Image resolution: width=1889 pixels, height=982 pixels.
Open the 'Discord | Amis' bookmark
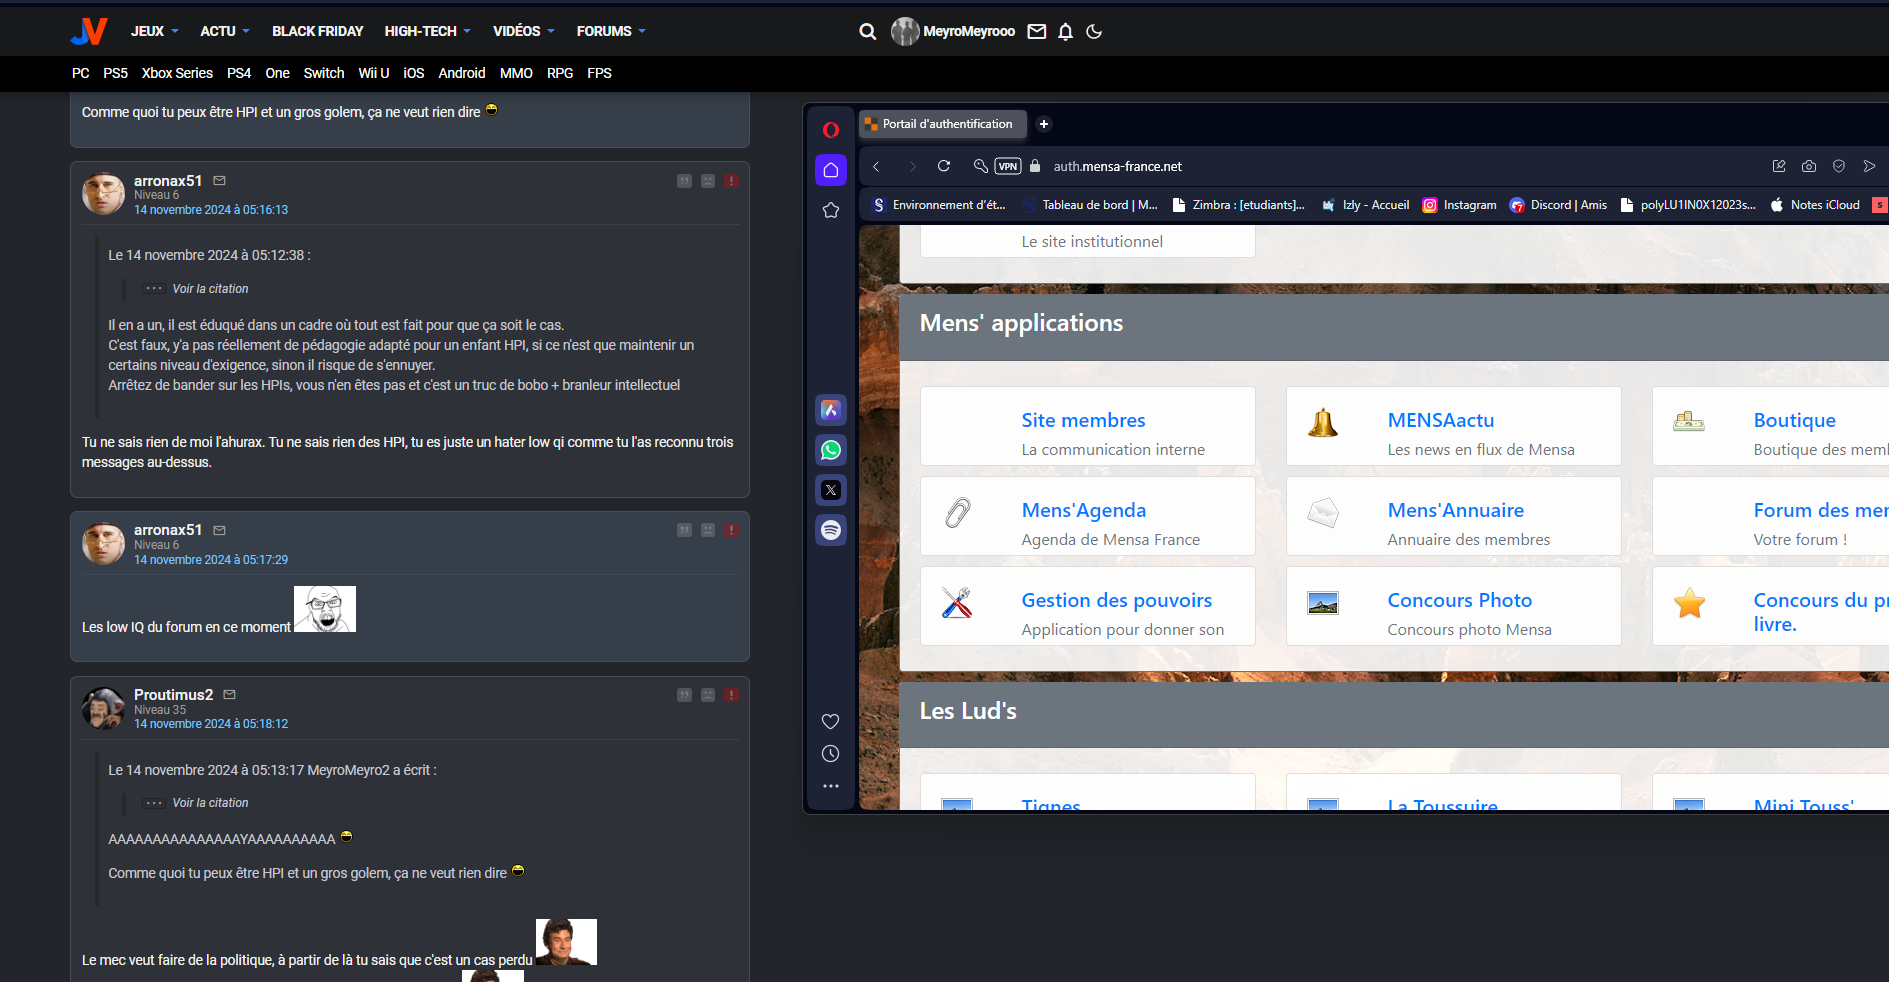coord(1558,205)
